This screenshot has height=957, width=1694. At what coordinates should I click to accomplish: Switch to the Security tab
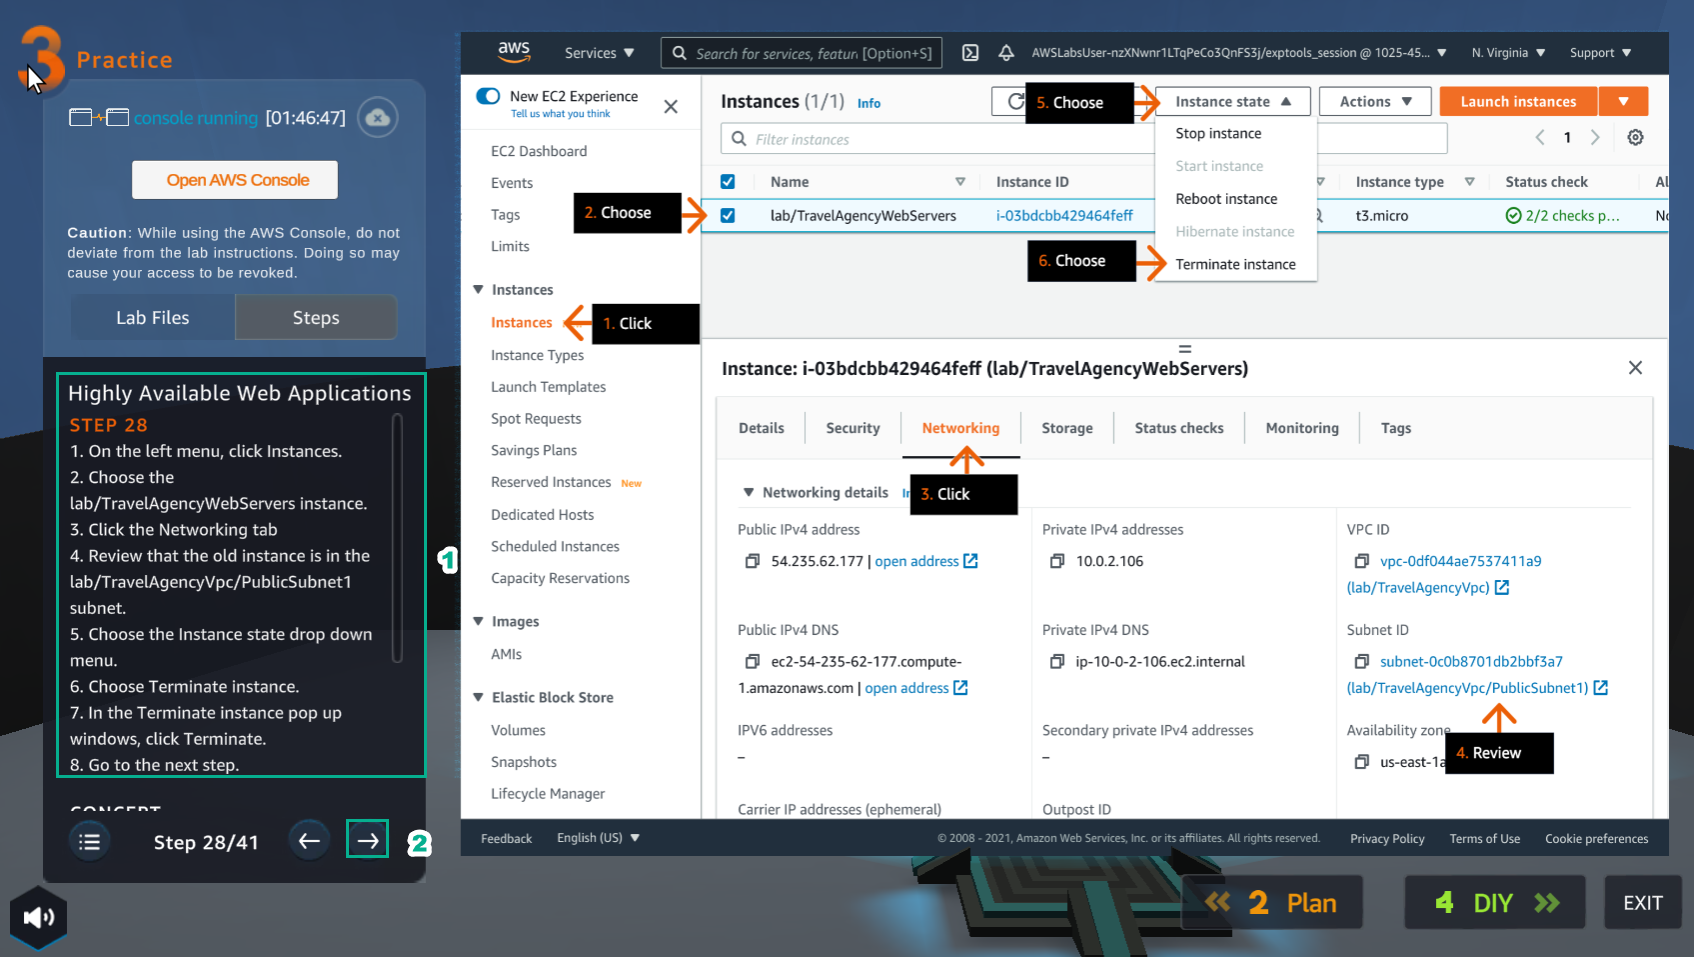[x=853, y=428]
